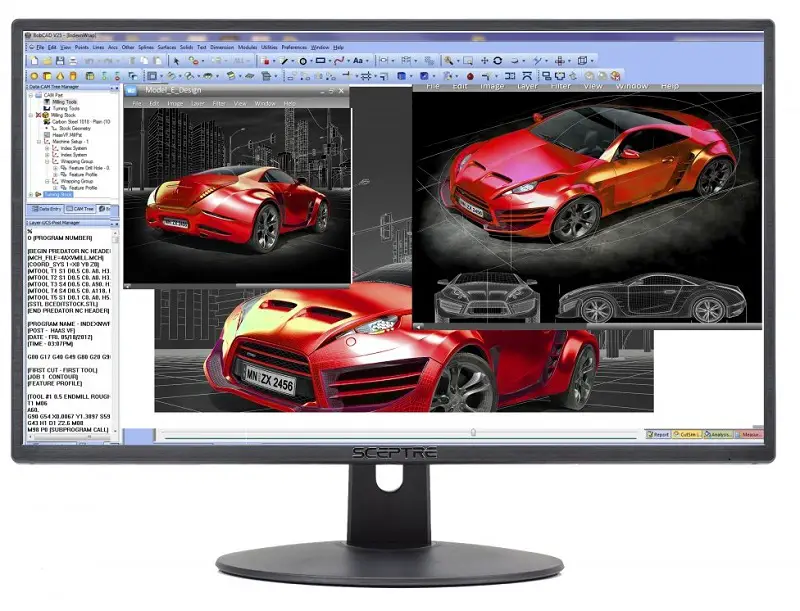The image size is (800, 611).
Task: Click the Print icon in toolbar
Action: pos(73,61)
